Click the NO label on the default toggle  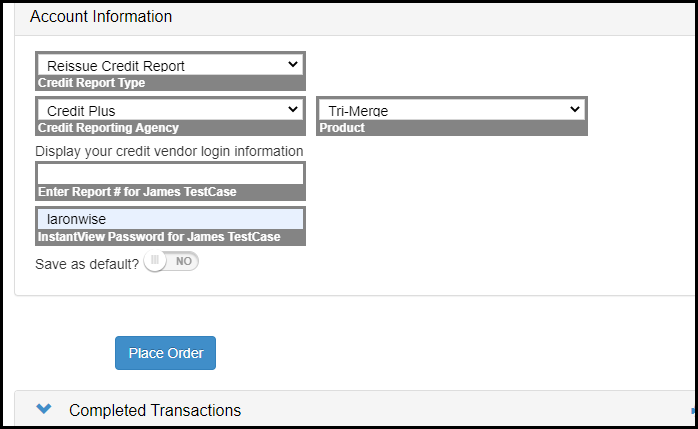pyautogui.click(x=183, y=261)
